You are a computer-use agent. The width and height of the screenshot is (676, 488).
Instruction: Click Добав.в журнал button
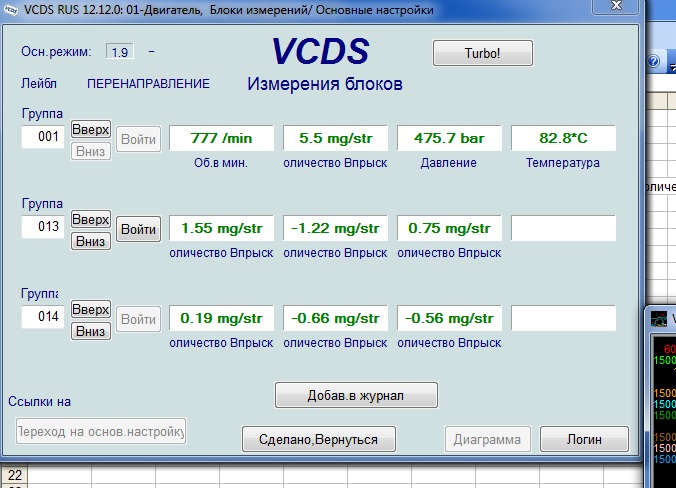356,395
